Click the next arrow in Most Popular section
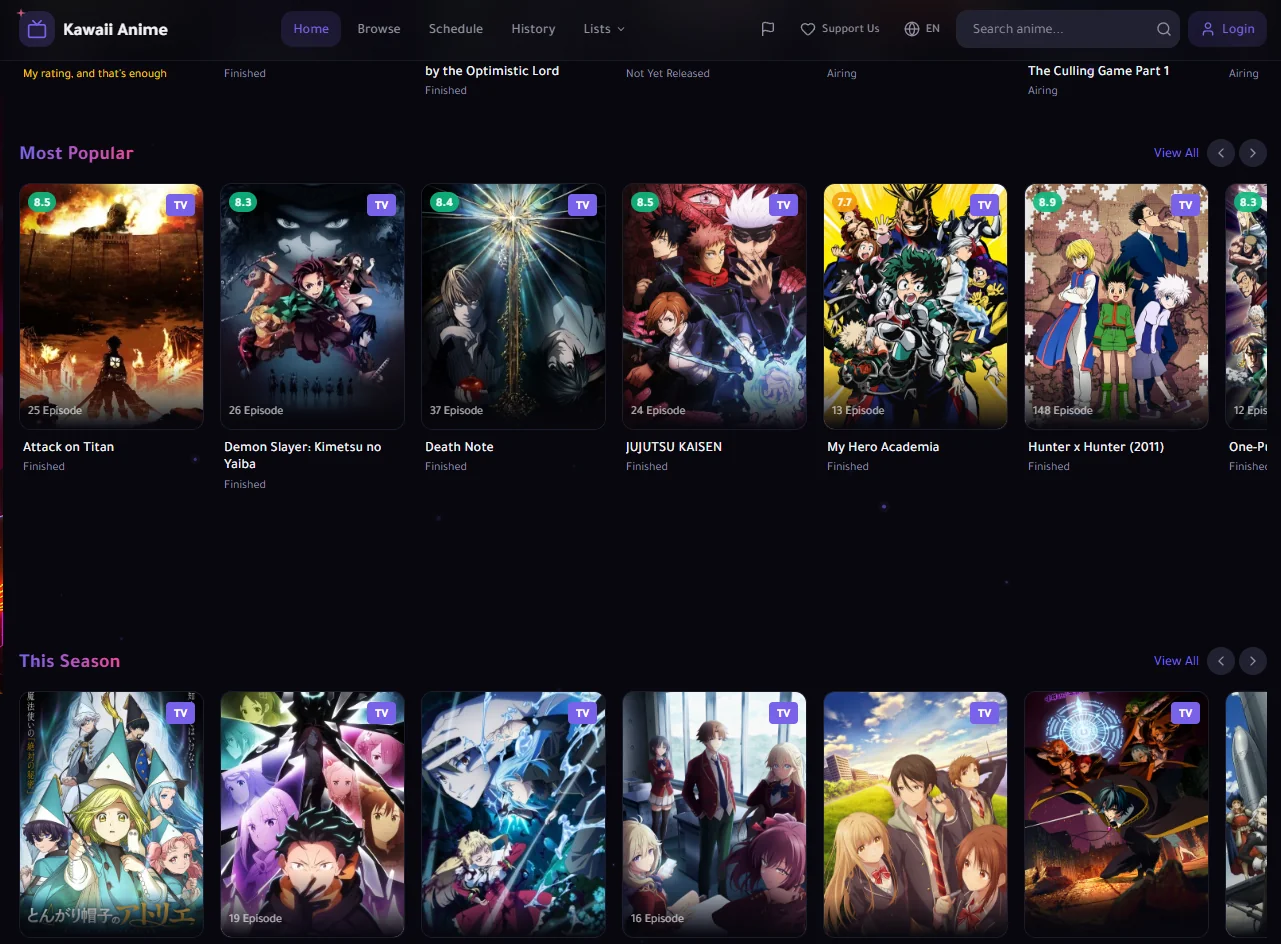 coord(1252,152)
